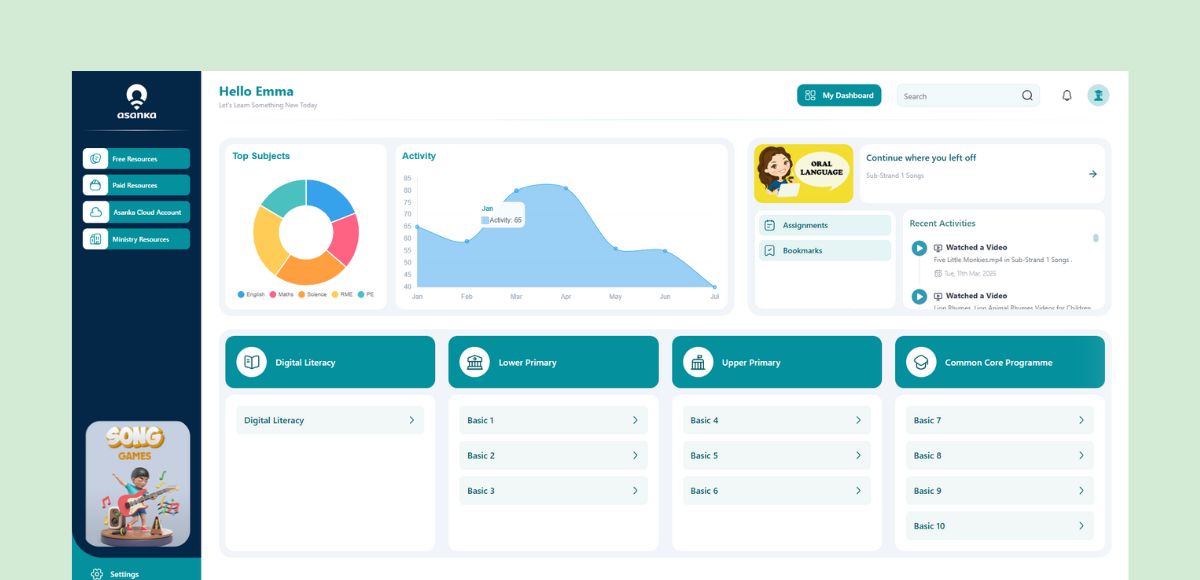Open the user profile avatar
The image size is (1200, 580).
[1098, 96]
